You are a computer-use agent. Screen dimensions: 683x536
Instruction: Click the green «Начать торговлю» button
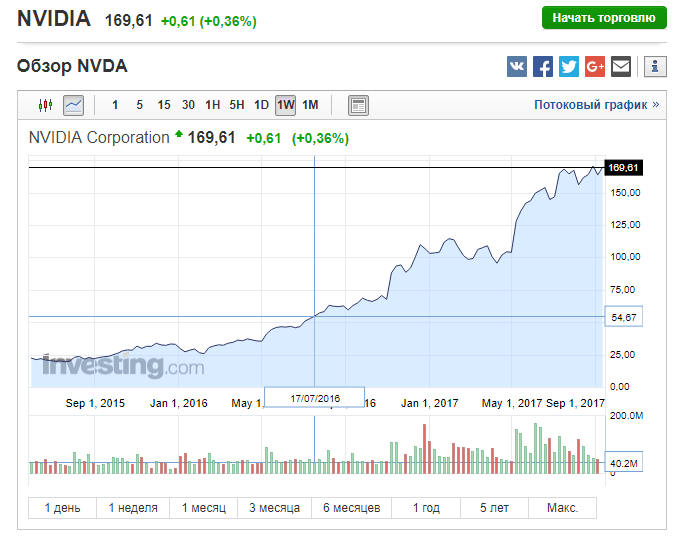[x=604, y=18]
